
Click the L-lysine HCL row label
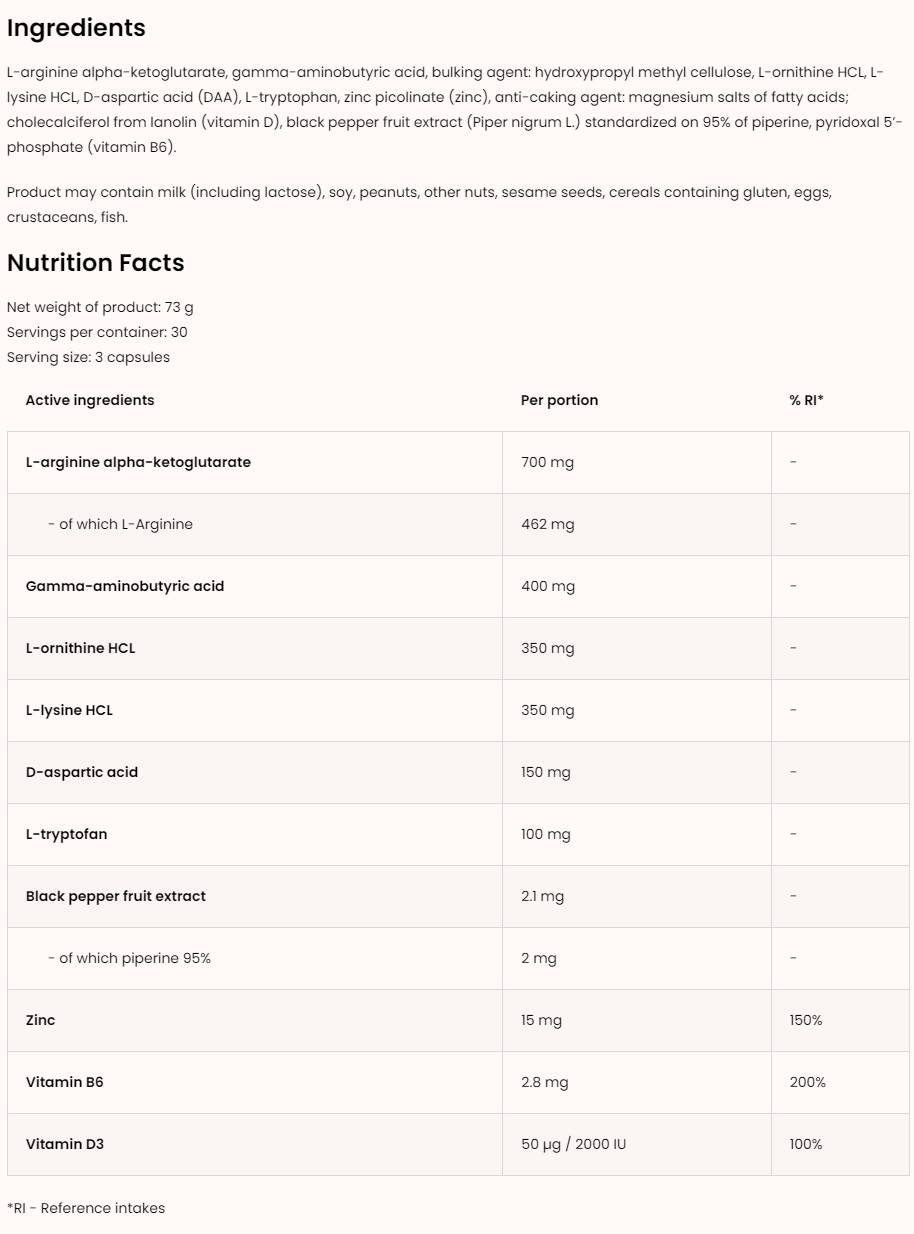(x=69, y=710)
